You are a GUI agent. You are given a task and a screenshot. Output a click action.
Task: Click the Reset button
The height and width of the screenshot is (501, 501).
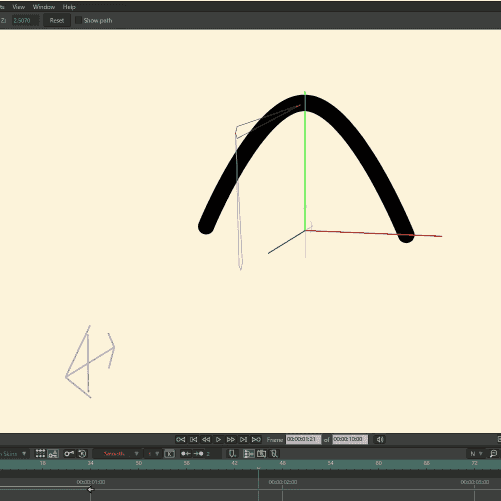(x=57, y=20)
